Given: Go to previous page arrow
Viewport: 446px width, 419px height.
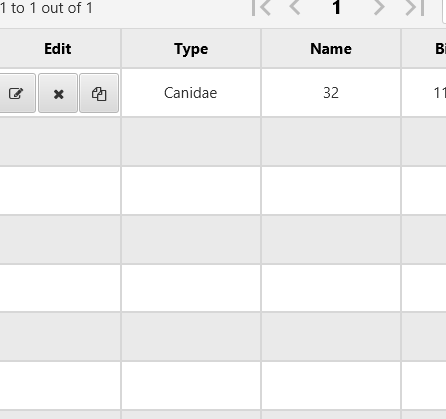Looking at the screenshot, I should 295,7.
